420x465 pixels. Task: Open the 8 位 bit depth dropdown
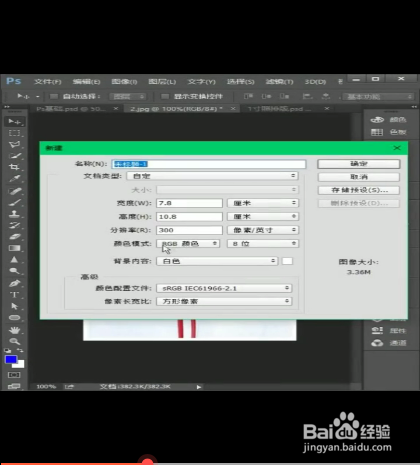(x=263, y=244)
